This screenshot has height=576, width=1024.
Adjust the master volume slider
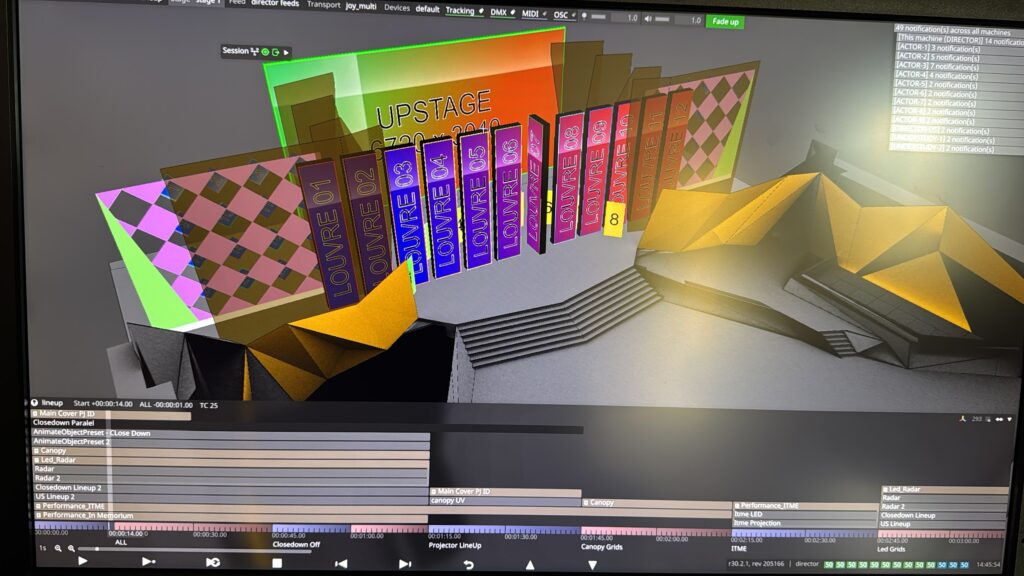(663, 19)
